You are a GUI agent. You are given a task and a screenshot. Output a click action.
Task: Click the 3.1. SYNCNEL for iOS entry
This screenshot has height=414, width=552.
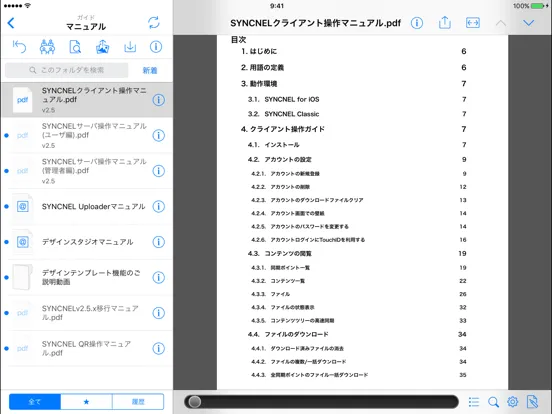pyautogui.click(x=283, y=100)
